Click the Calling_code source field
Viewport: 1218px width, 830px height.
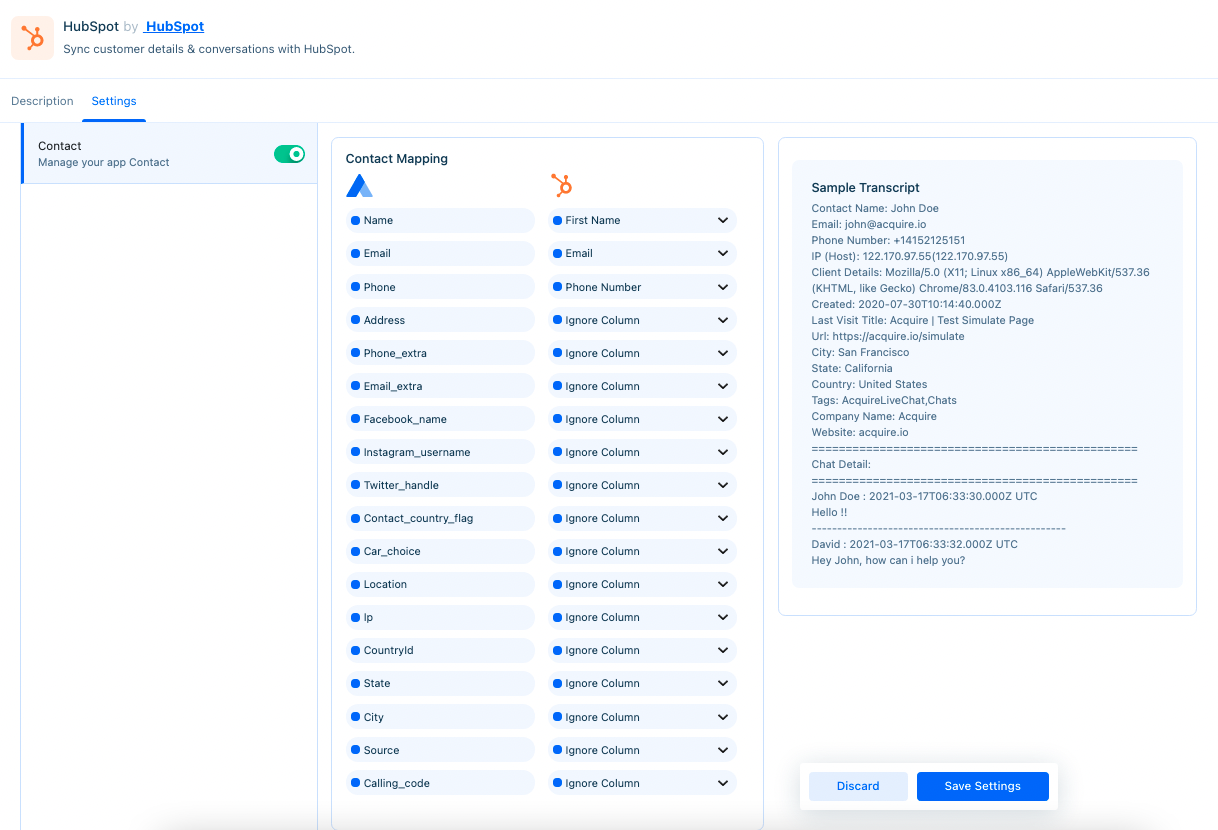pos(440,783)
